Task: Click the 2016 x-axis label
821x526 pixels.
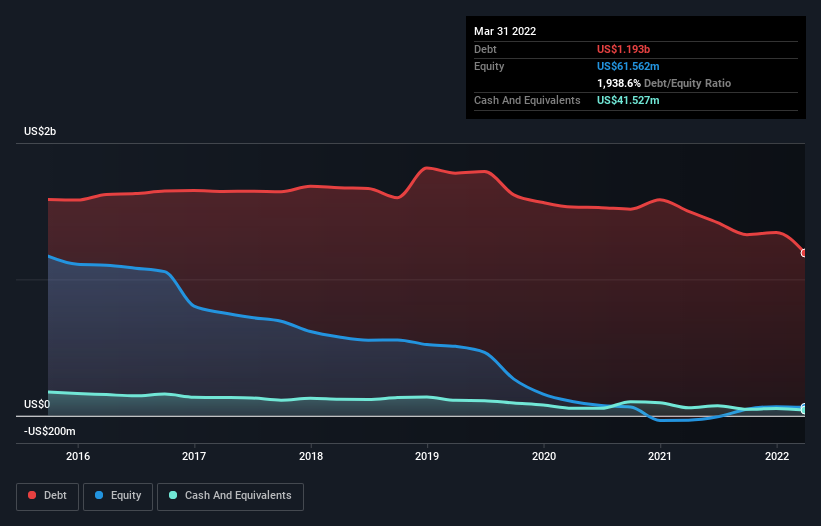Action: 78,456
